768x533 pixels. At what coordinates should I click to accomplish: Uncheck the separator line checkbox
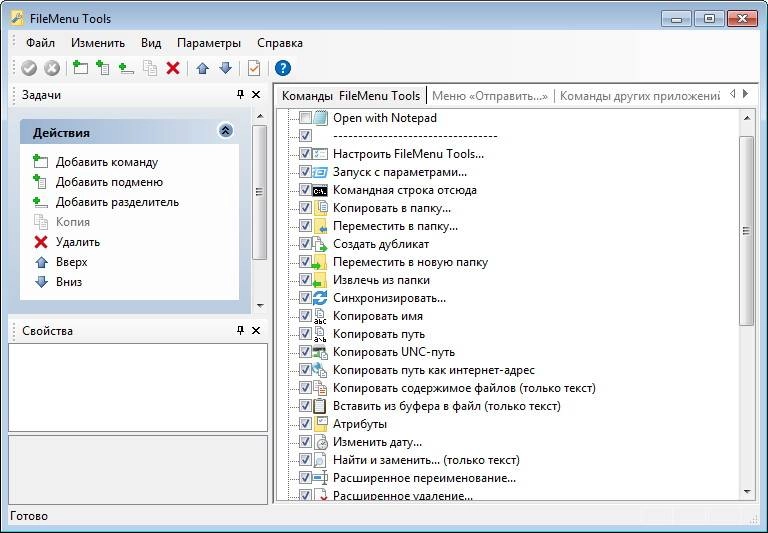305,136
